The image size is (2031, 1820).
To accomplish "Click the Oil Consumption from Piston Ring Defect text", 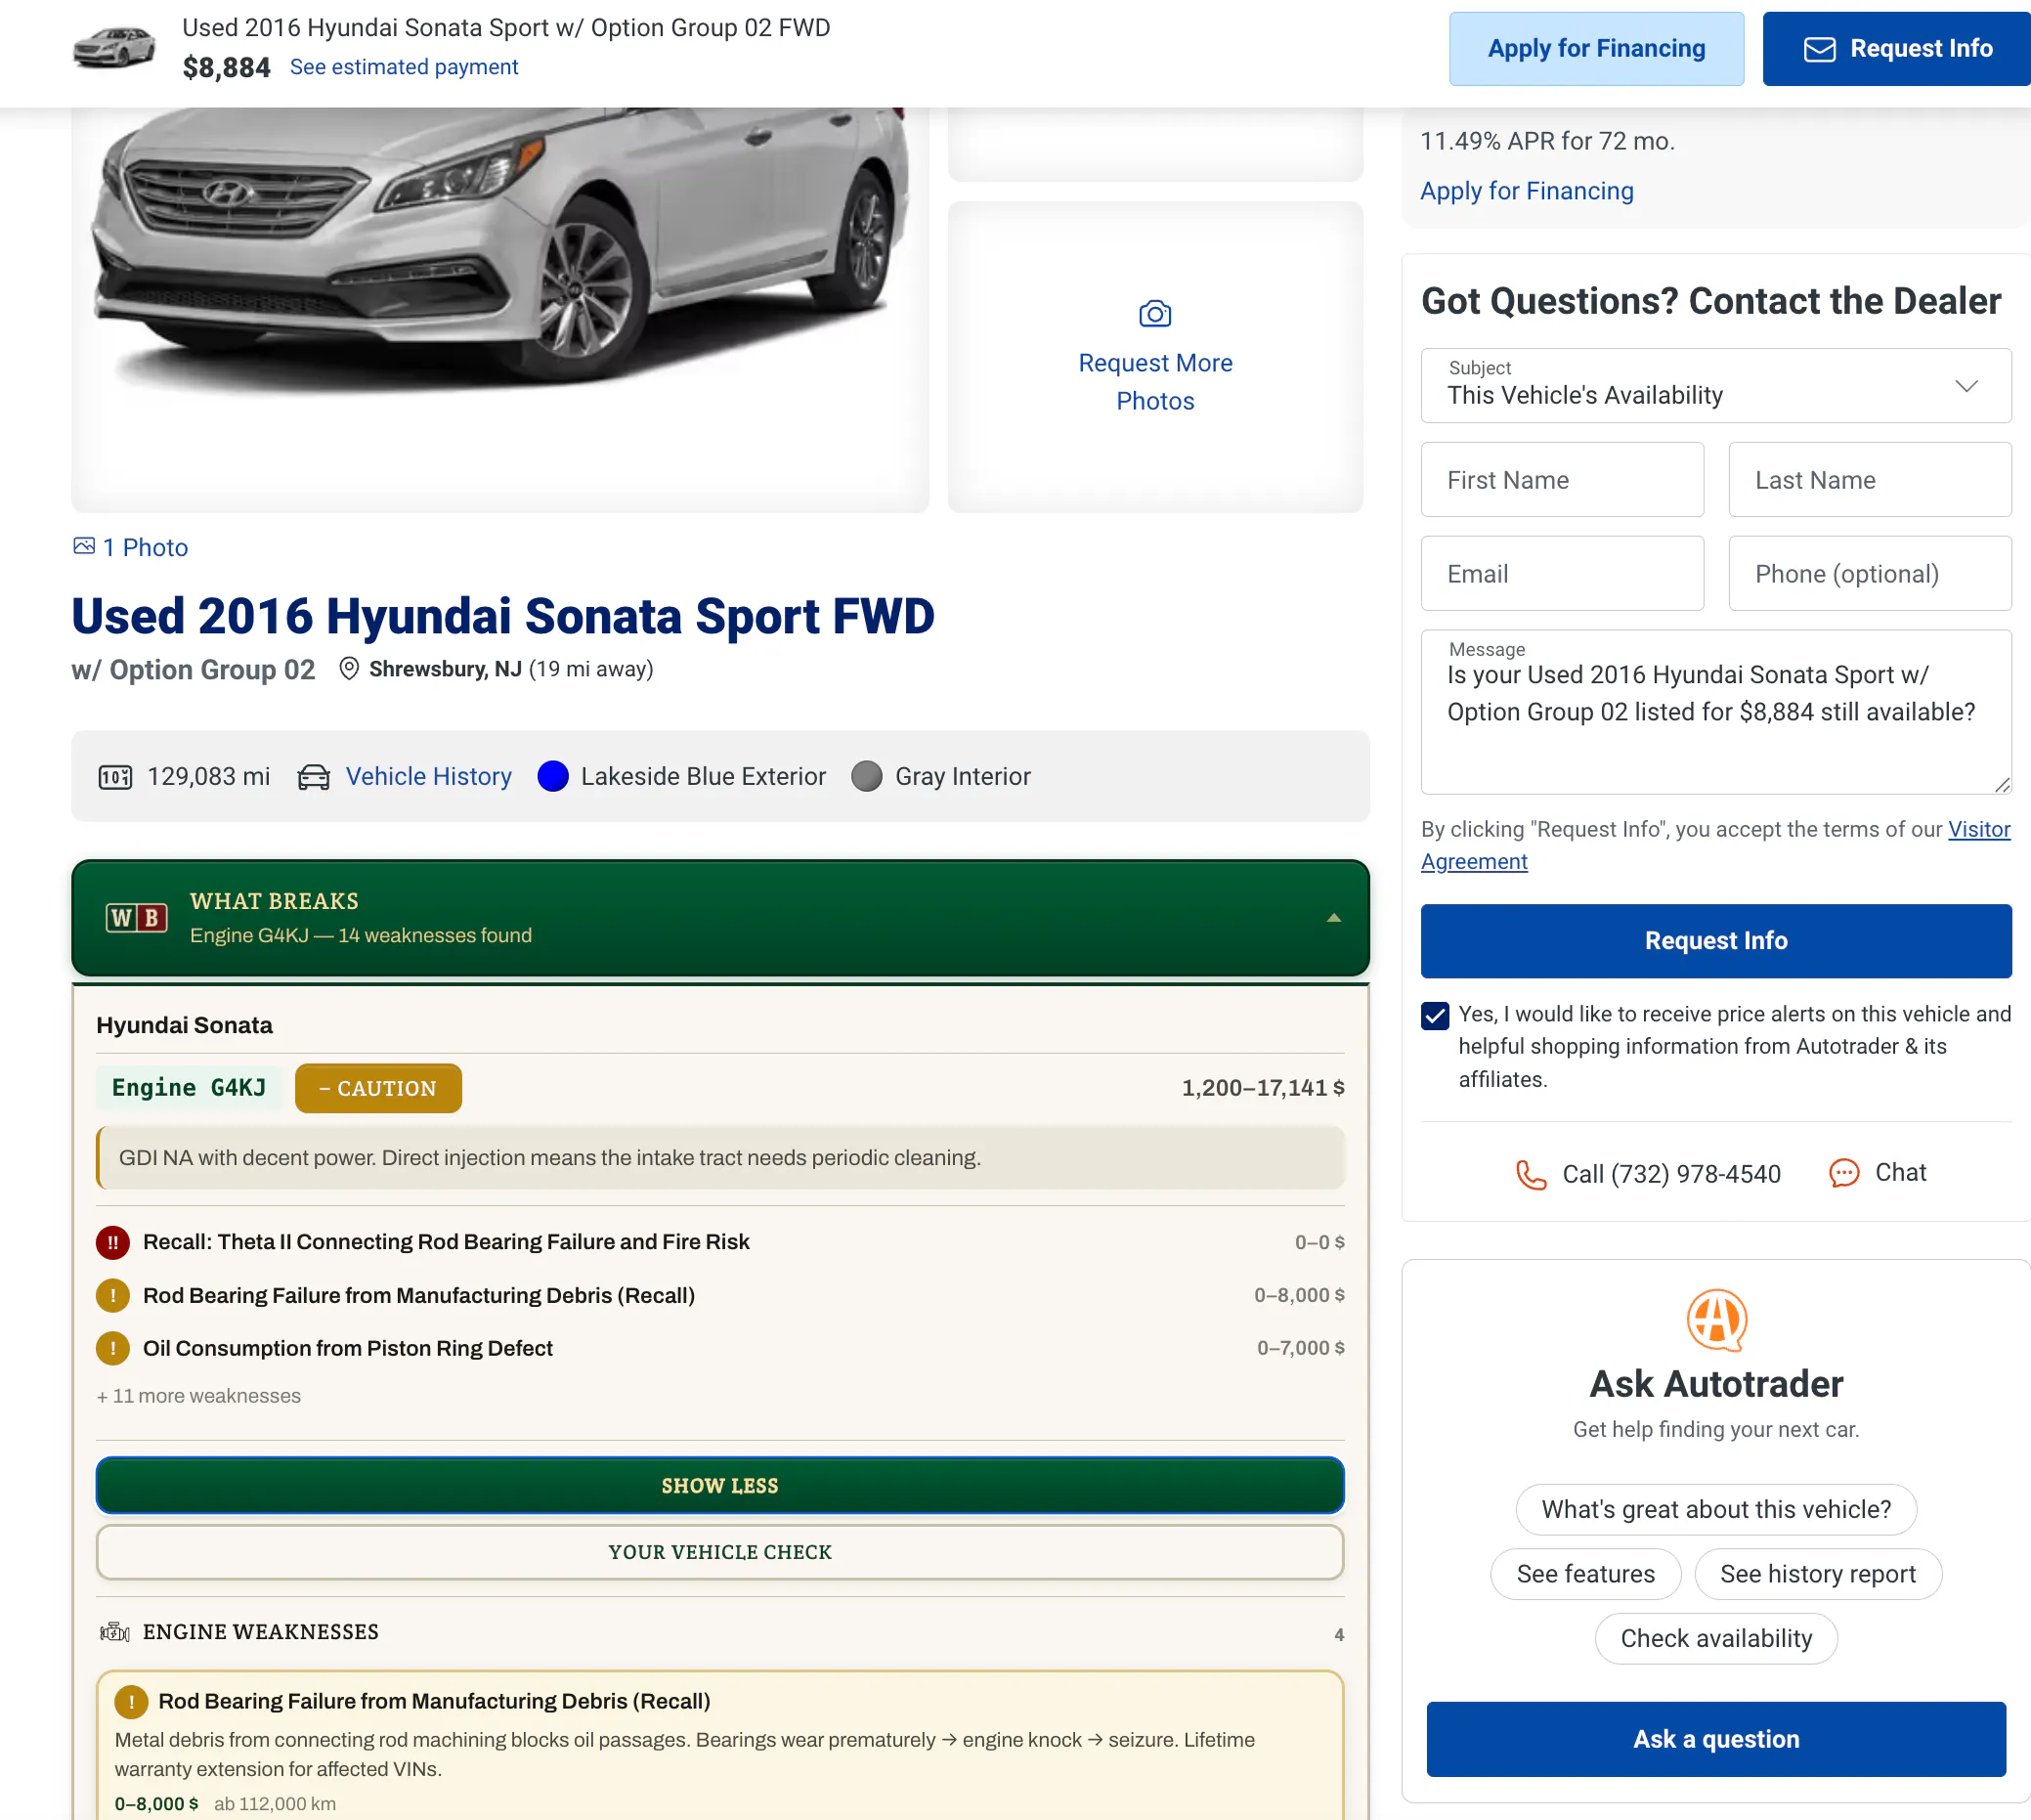I will tap(348, 1348).
